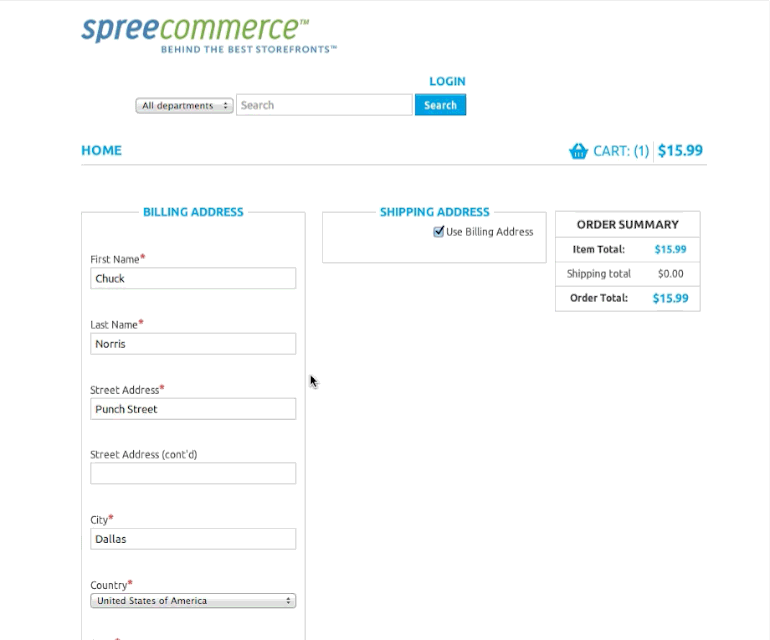Click the City field containing Dallas
The height and width of the screenshot is (640, 770).
tap(193, 539)
